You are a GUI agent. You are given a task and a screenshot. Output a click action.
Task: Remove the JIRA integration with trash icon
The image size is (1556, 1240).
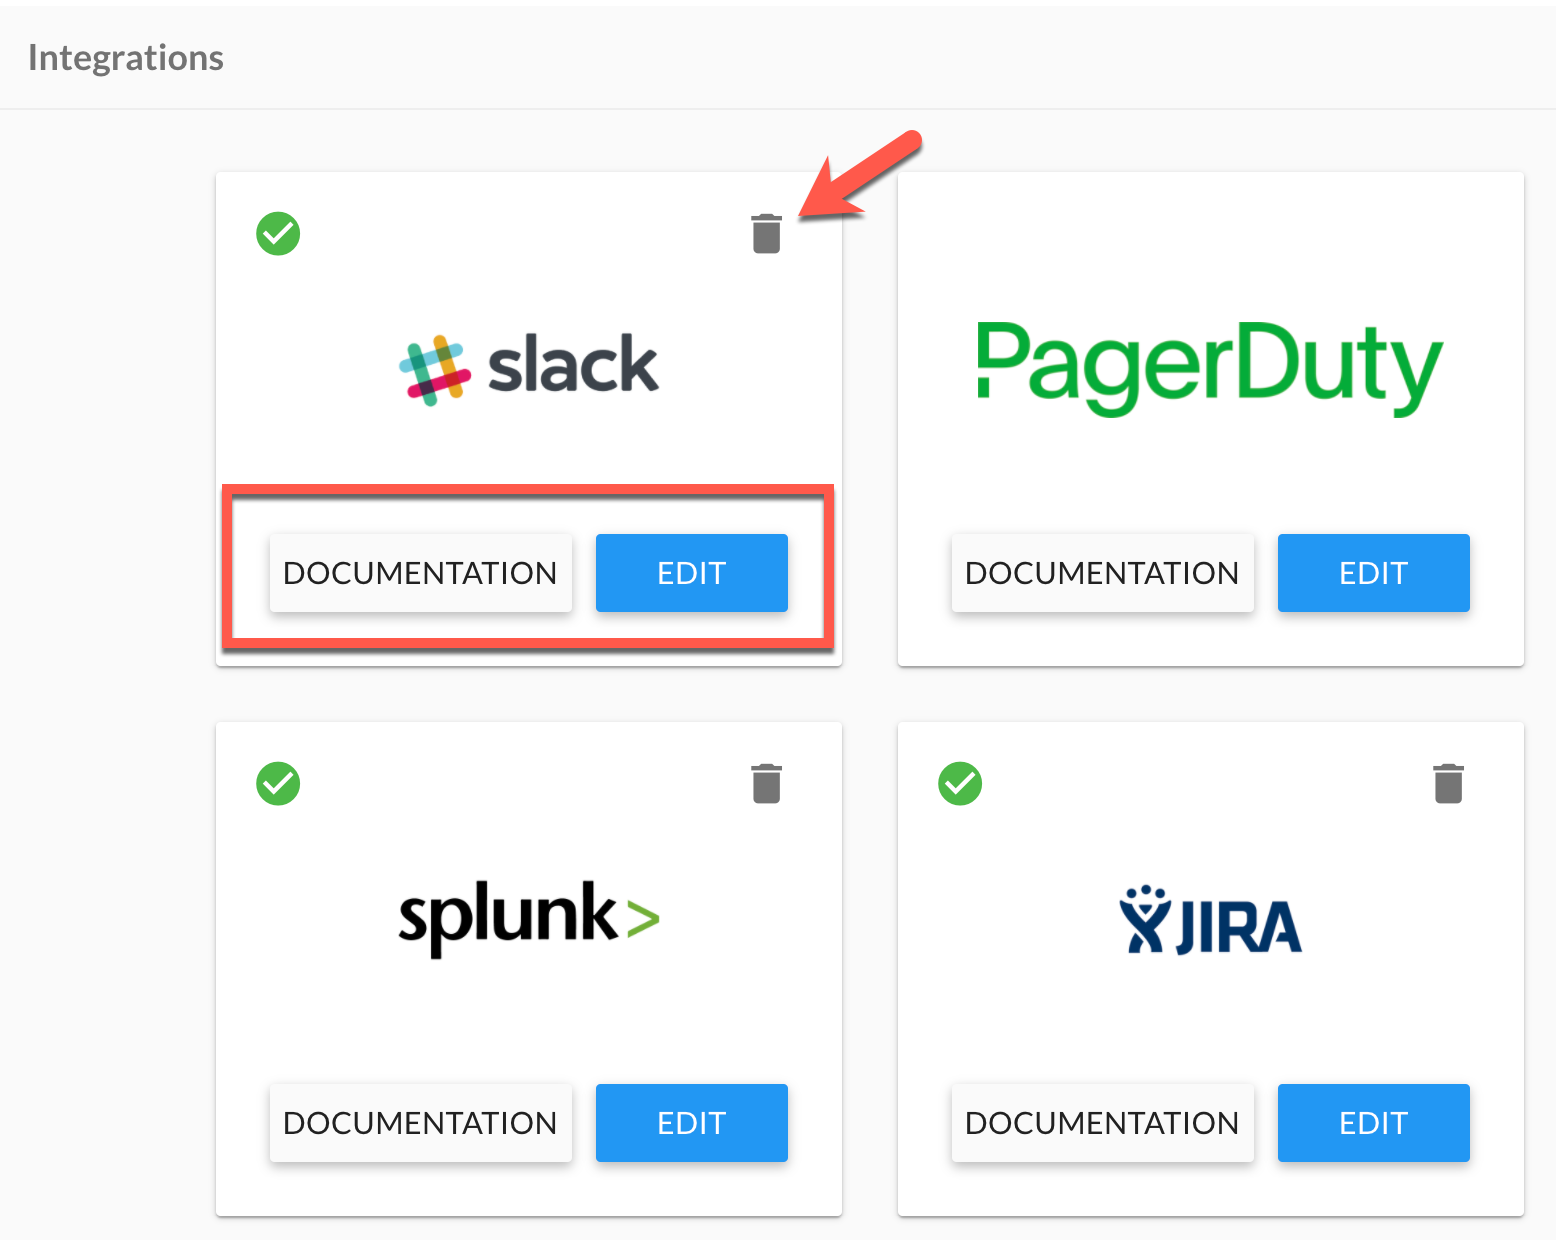1448,783
